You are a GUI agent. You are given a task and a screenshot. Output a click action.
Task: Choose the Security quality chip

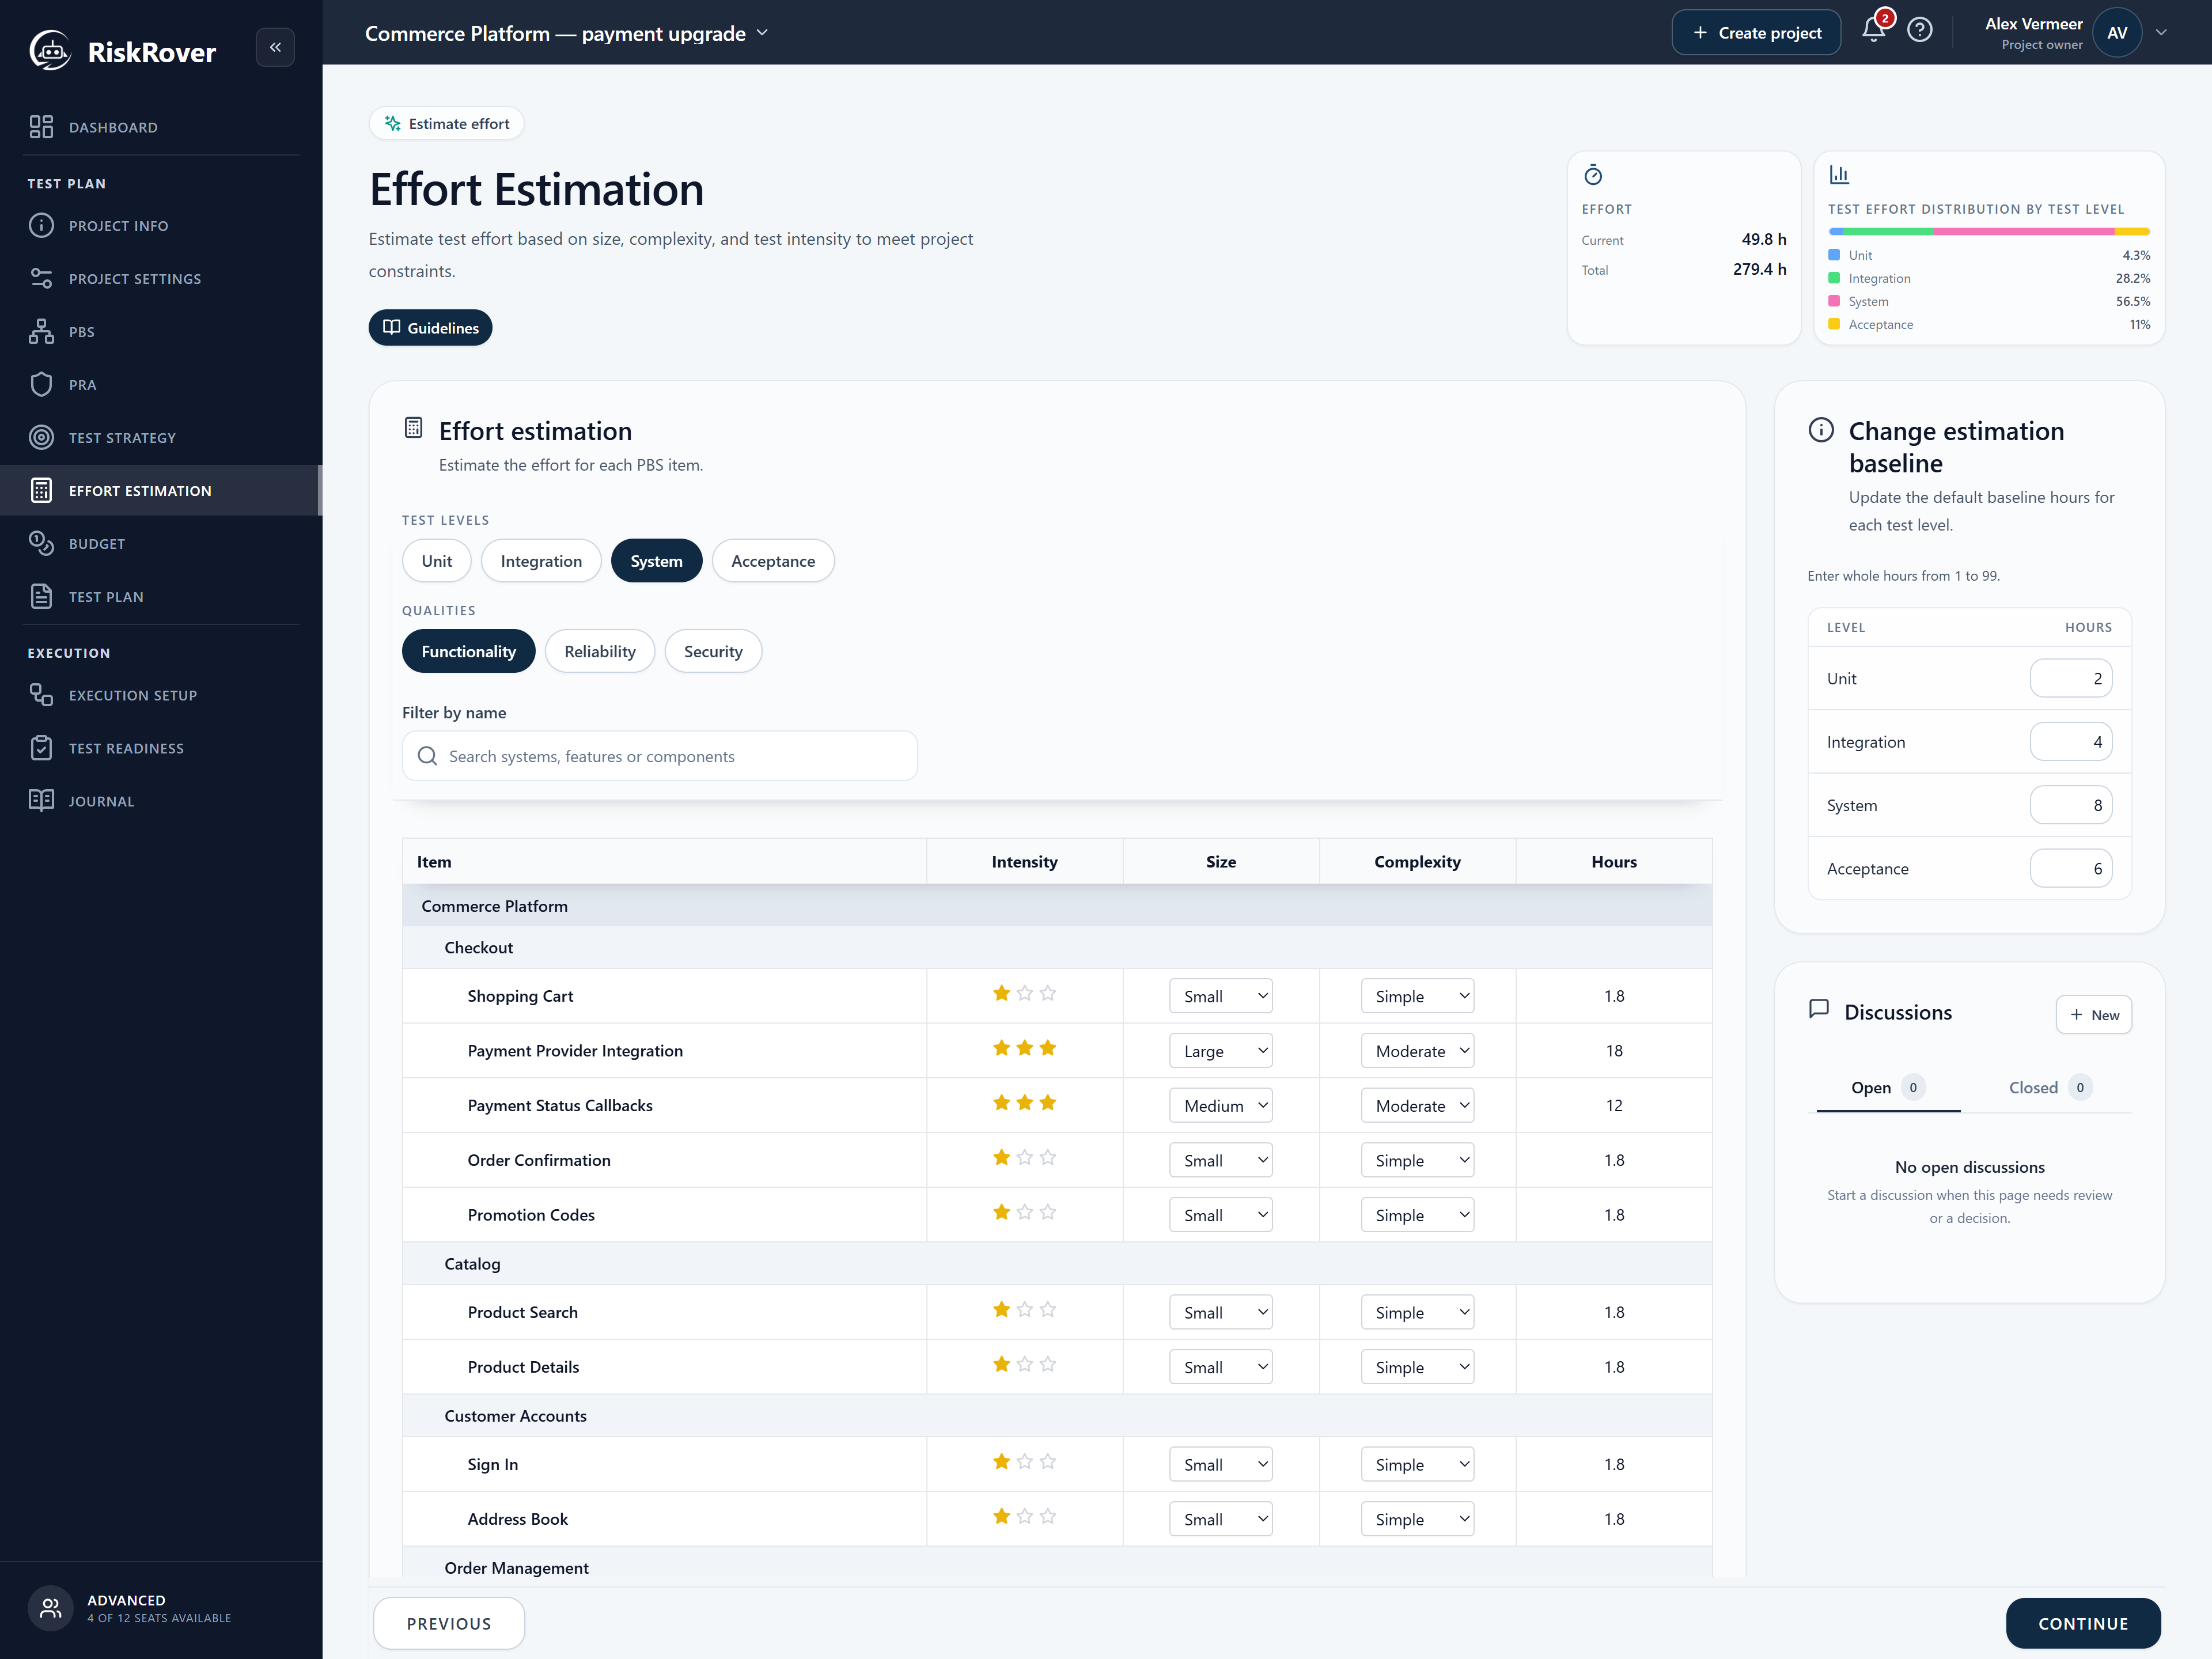coord(713,651)
